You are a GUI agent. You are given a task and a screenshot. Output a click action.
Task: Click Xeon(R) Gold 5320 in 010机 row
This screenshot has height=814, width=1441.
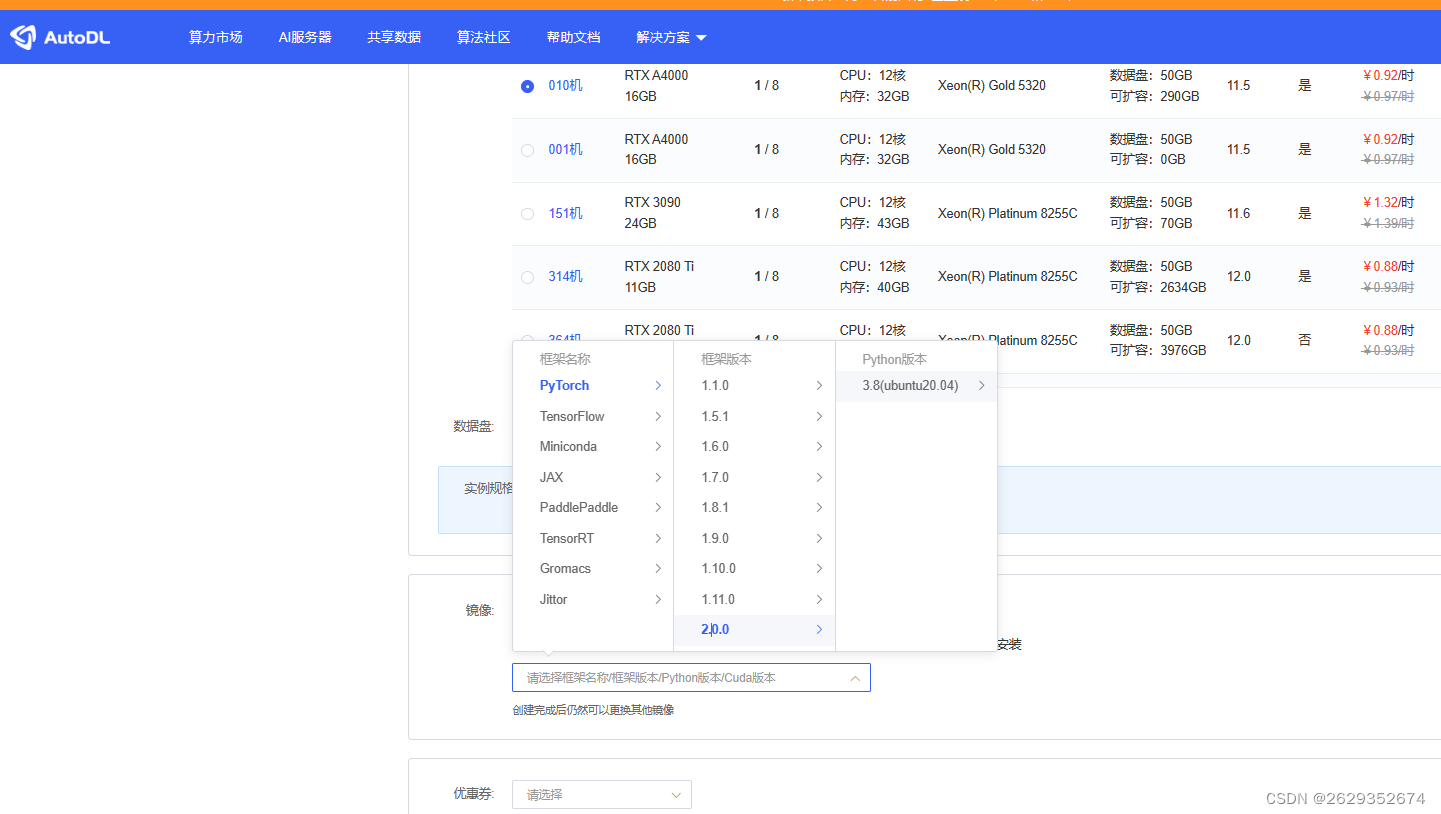pos(992,86)
